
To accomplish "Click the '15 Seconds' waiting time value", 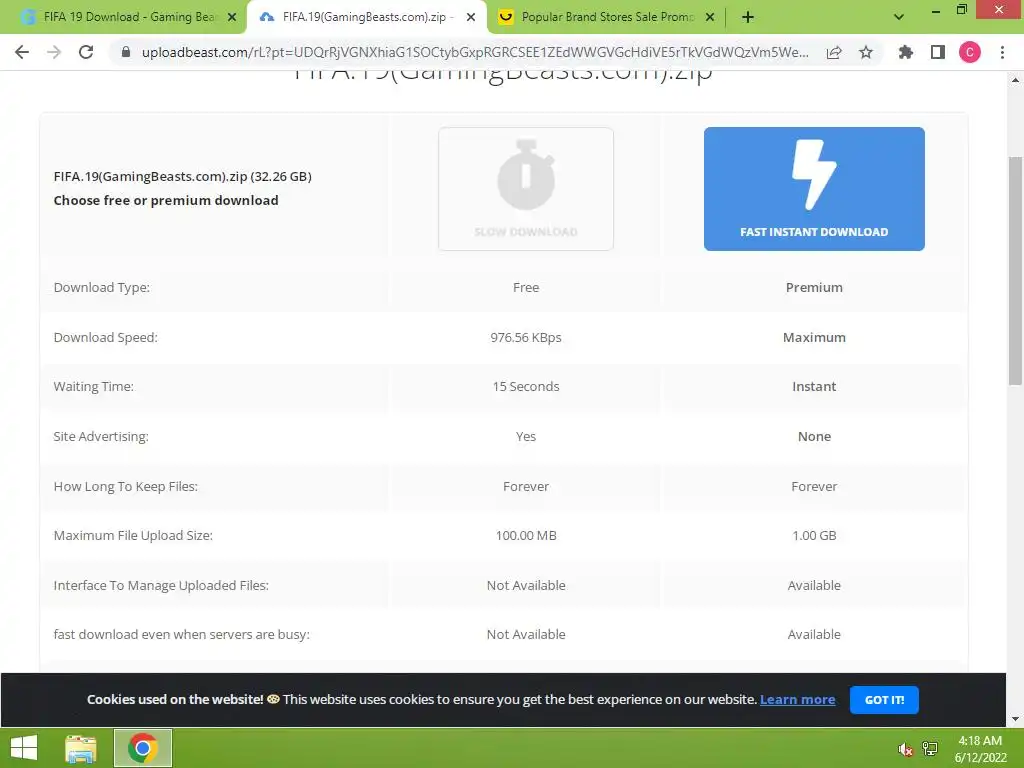I will (x=526, y=387).
